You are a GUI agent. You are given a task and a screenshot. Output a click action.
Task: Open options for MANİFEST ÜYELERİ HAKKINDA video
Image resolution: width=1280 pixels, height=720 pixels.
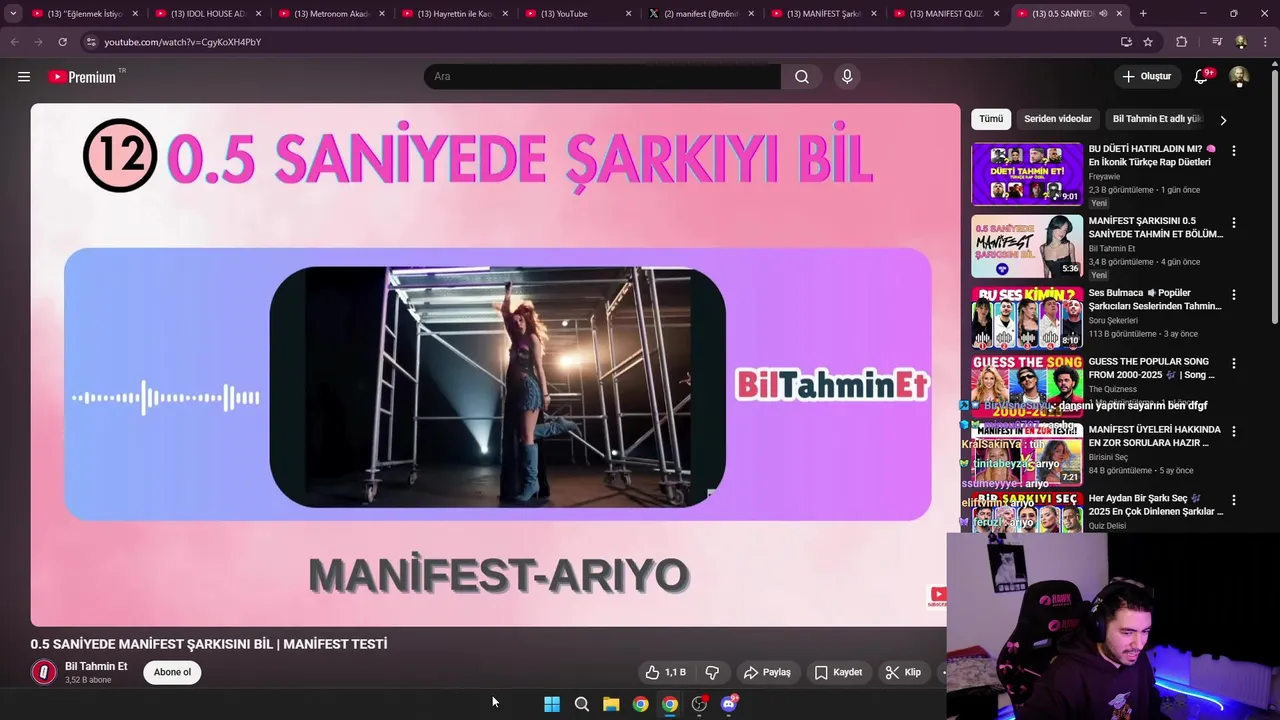(1233, 432)
